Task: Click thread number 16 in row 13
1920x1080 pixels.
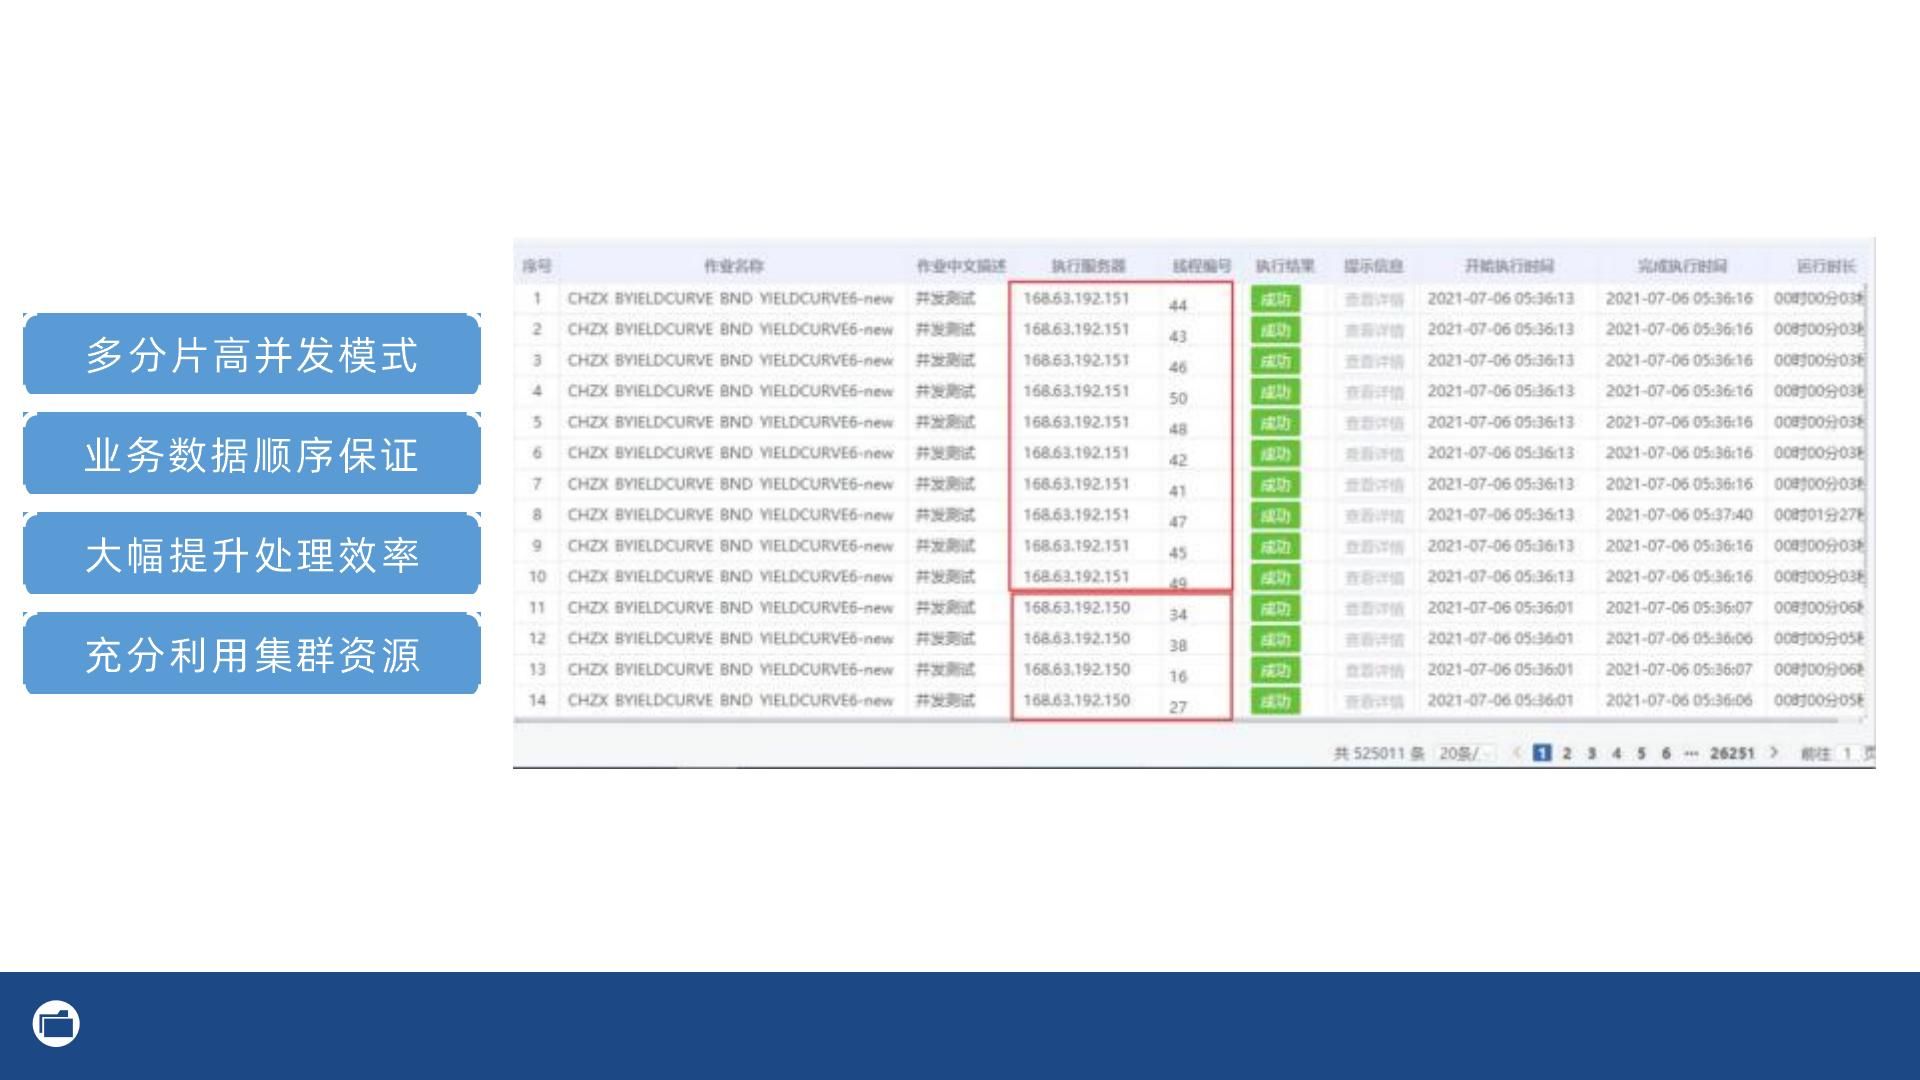Action: [x=1178, y=677]
